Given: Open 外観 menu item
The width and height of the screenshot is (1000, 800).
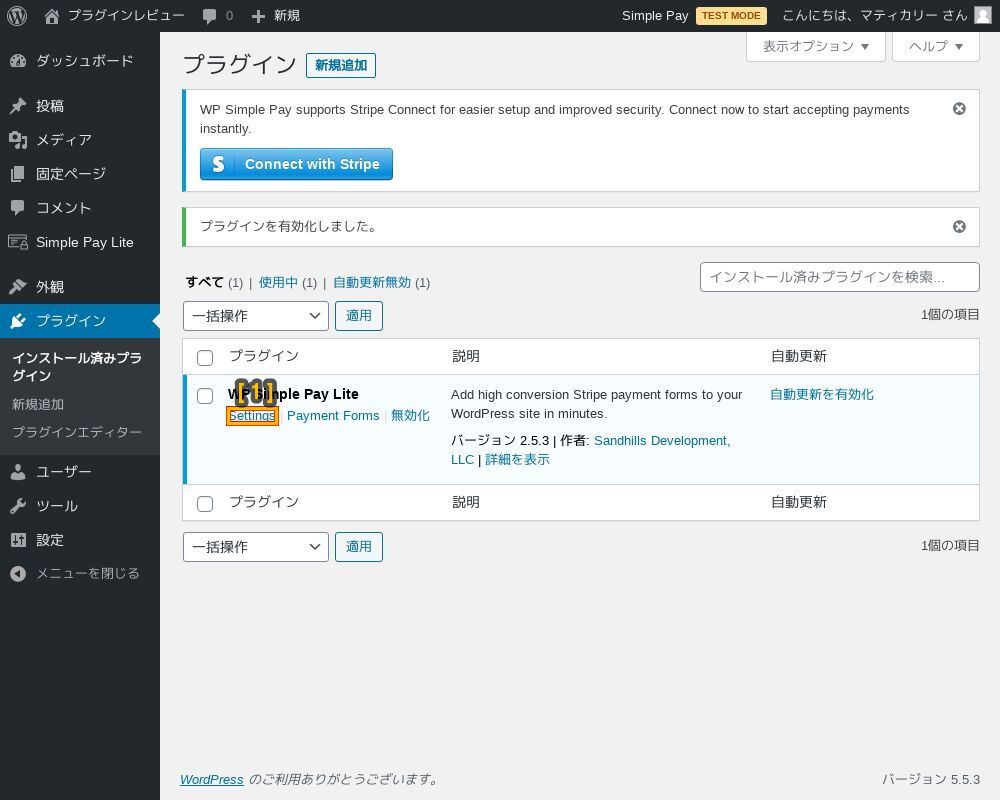Looking at the screenshot, I should (x=80, y=286).
